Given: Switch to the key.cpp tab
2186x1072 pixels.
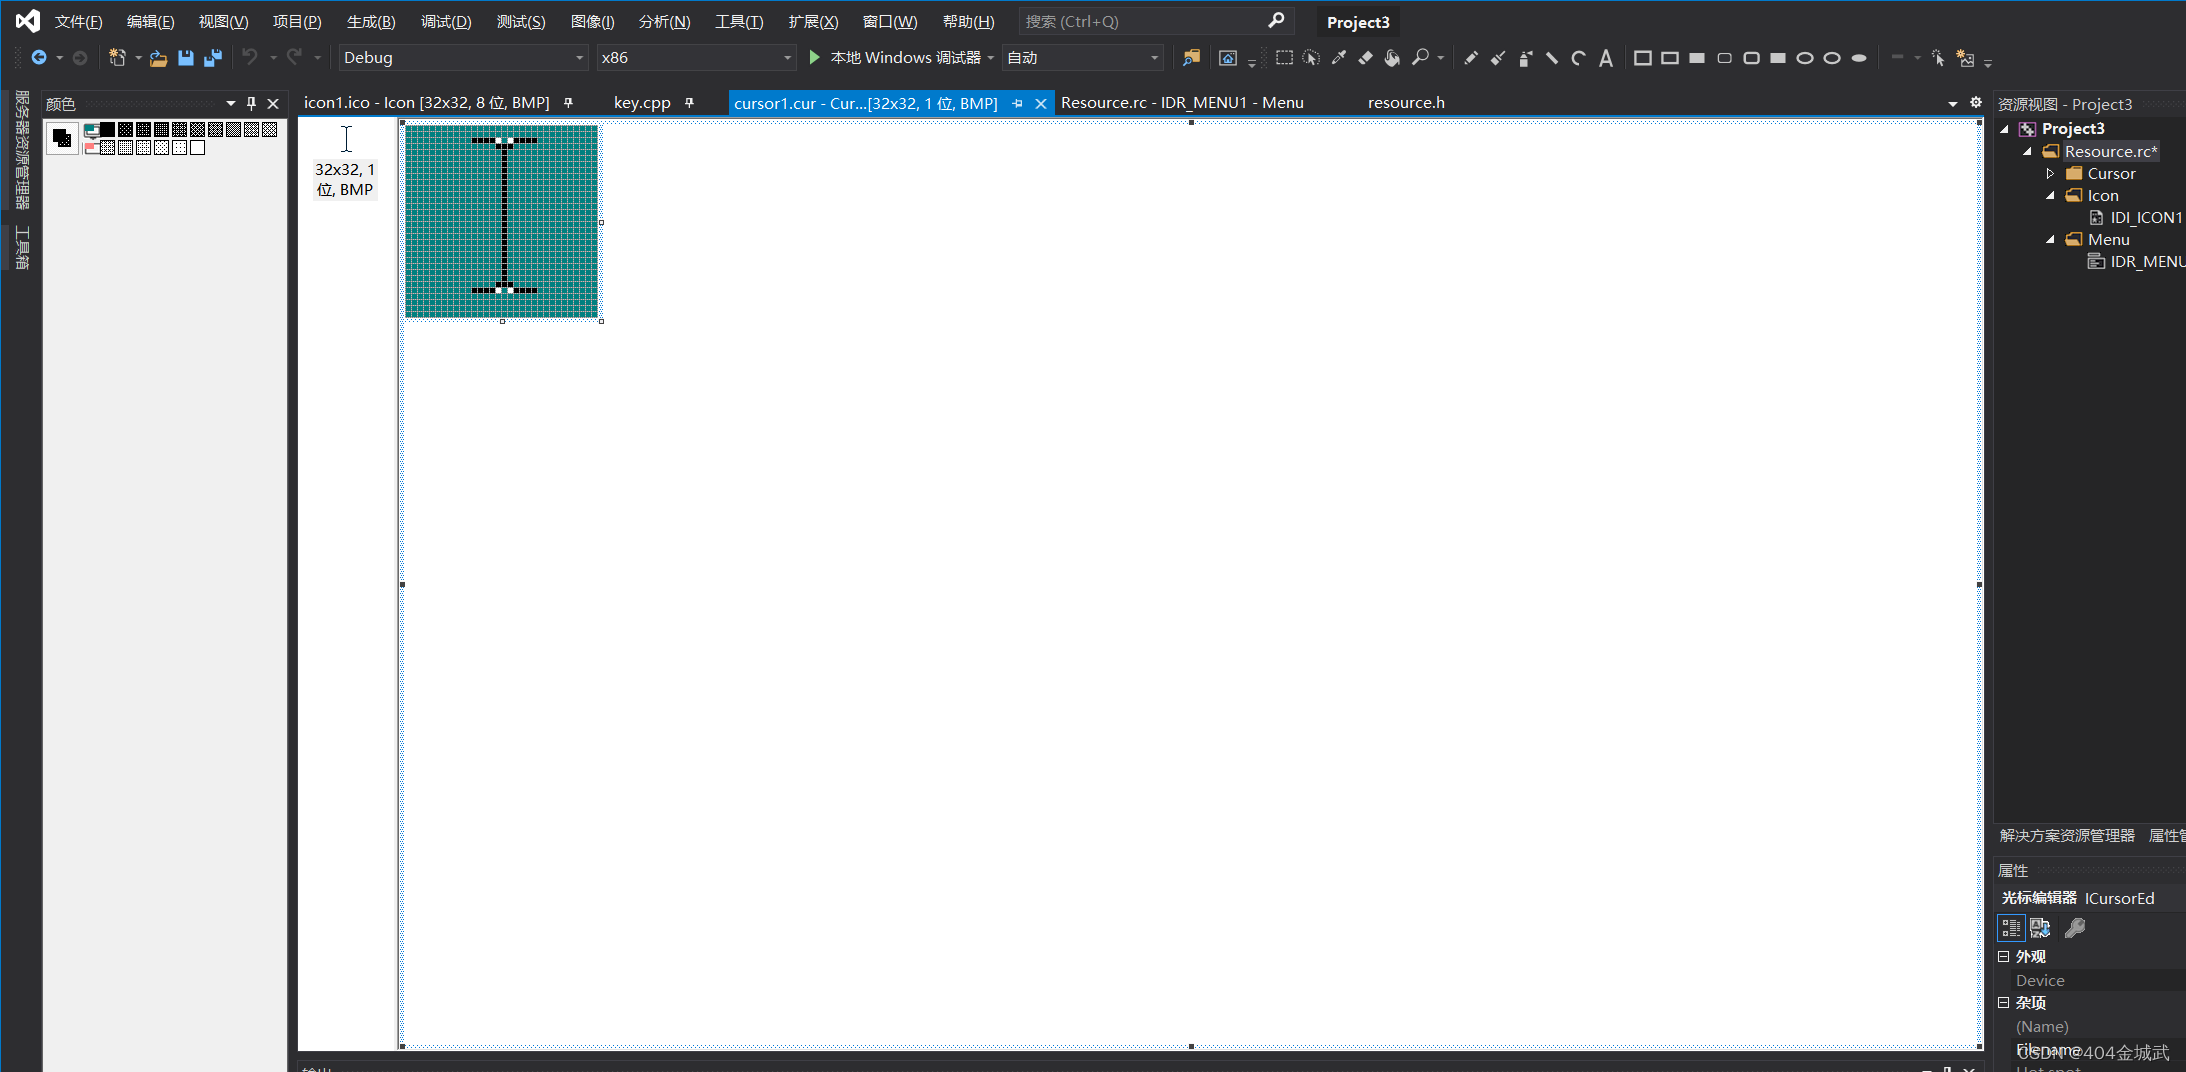Looking at the screenshot, I should (641, 103).
